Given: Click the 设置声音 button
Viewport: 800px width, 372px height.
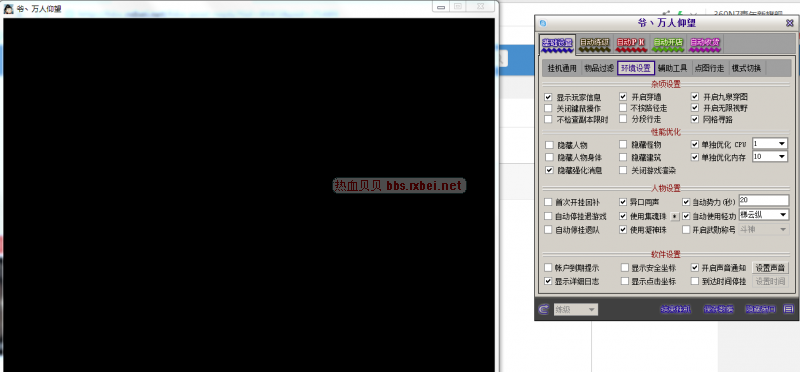Looking at the screenshot, I should point(770,268).
